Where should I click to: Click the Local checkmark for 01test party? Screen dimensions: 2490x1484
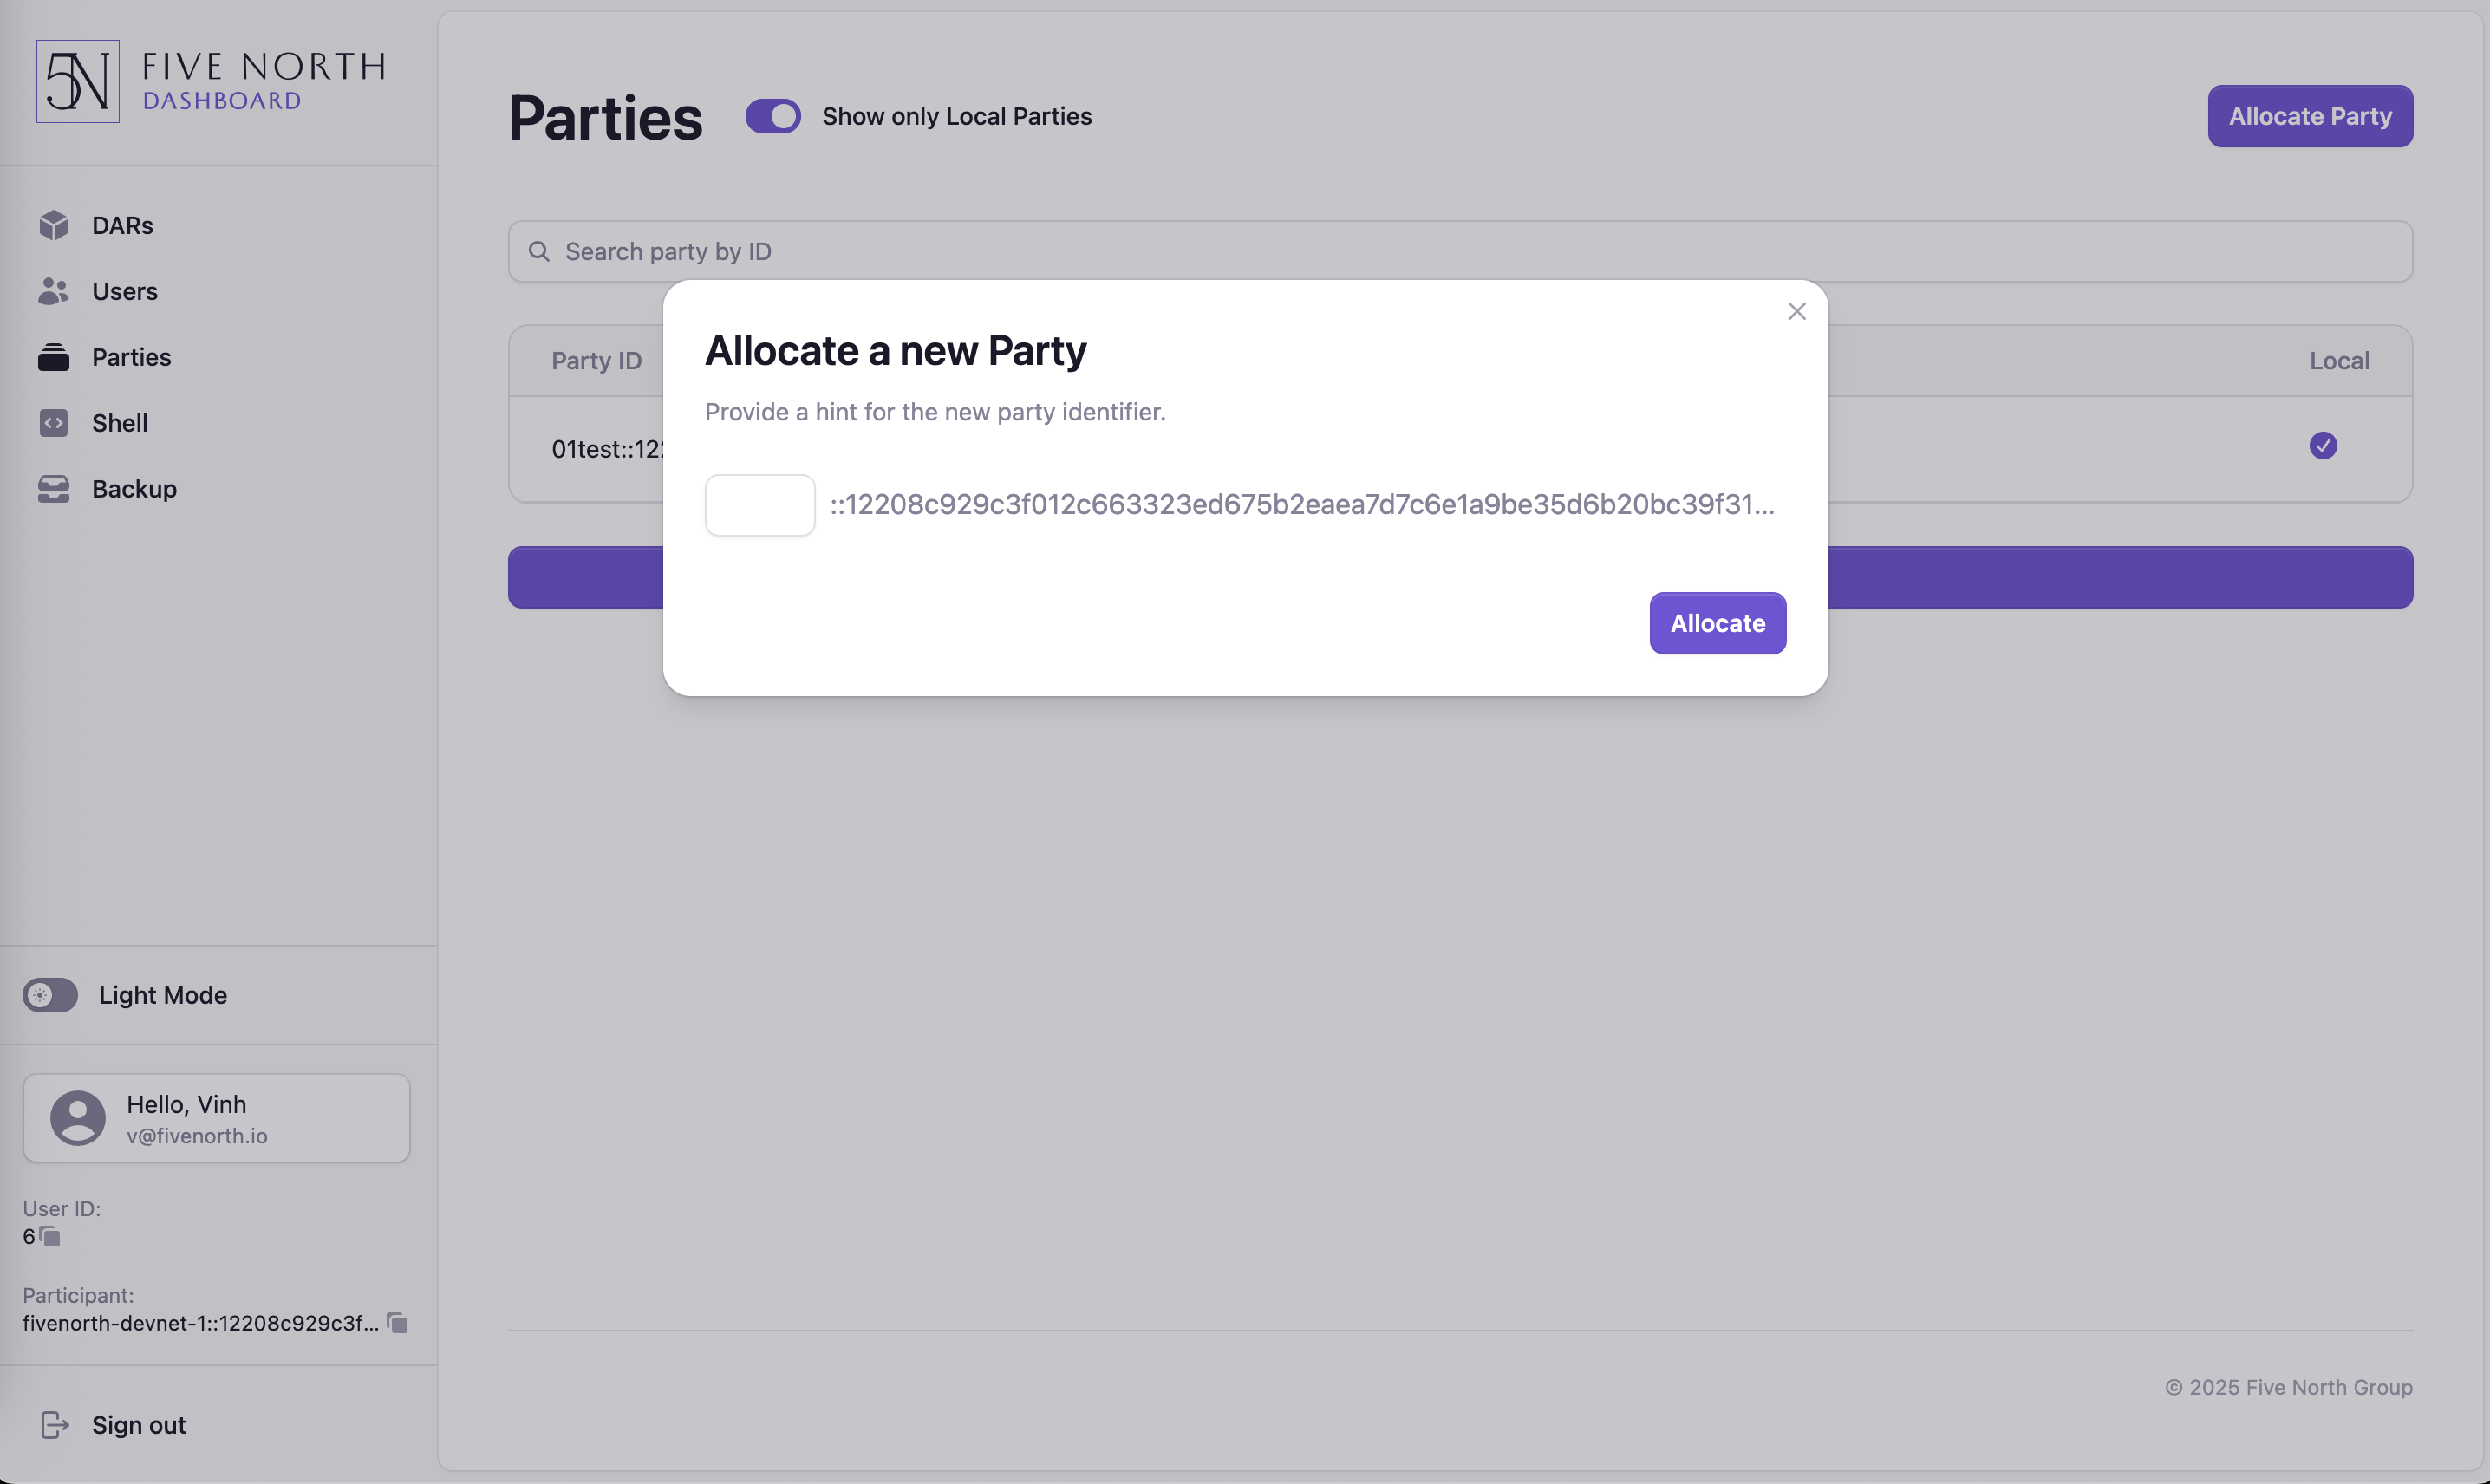tap(2323, 446)
